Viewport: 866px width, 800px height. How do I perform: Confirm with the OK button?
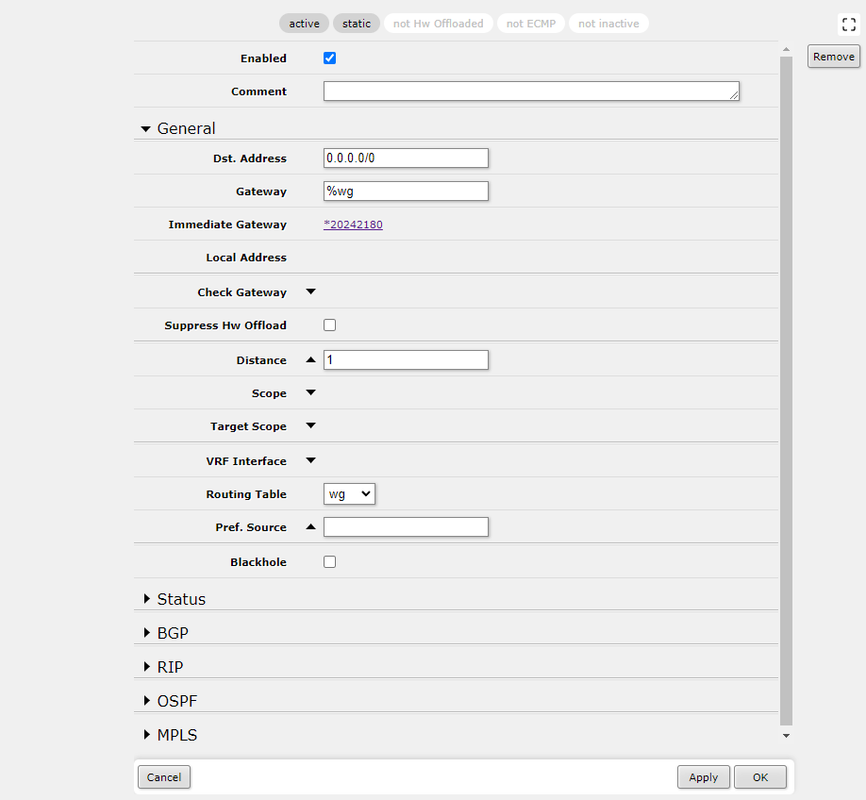coord(760,777)
